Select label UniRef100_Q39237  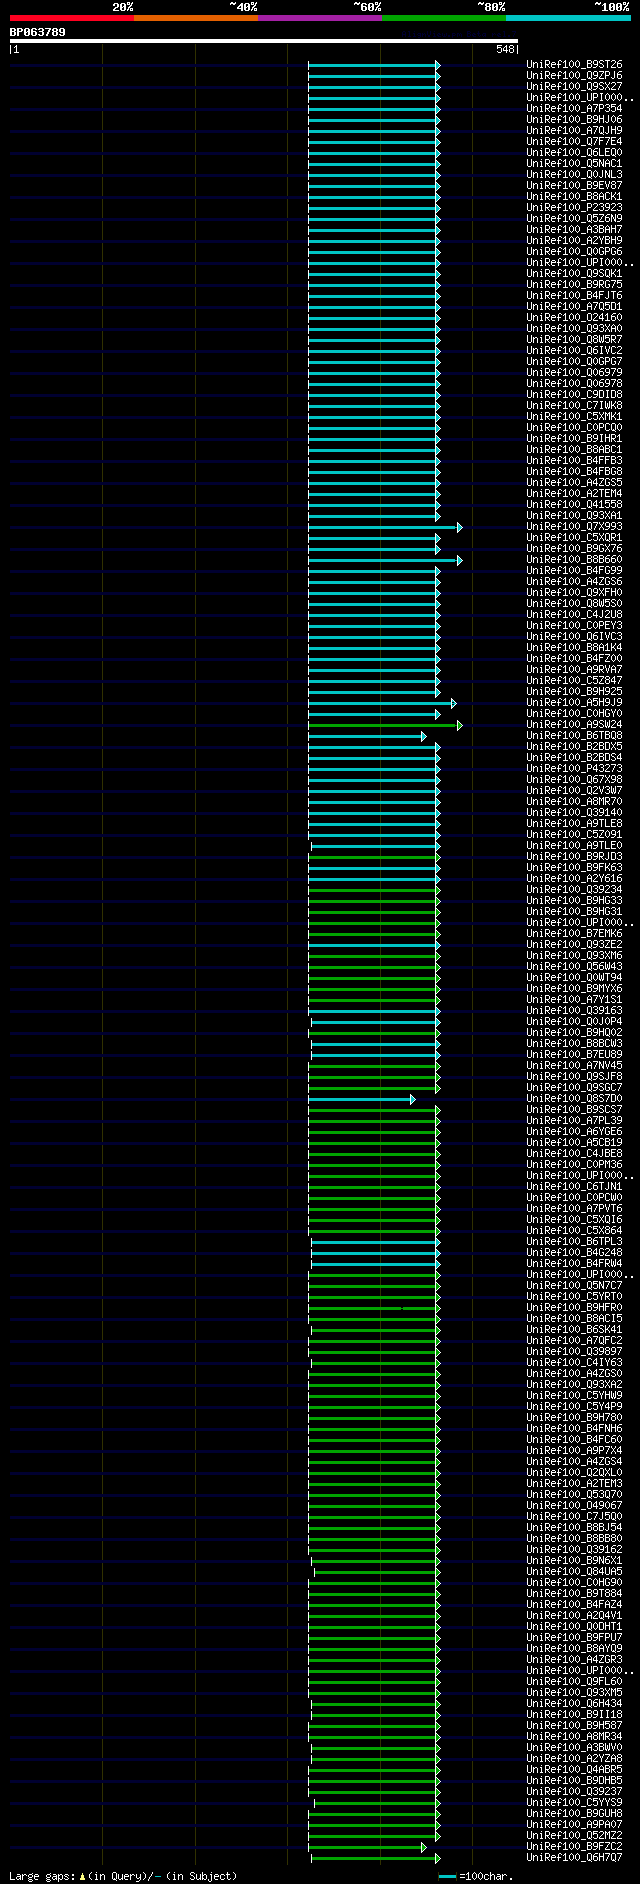(574, 1792)
